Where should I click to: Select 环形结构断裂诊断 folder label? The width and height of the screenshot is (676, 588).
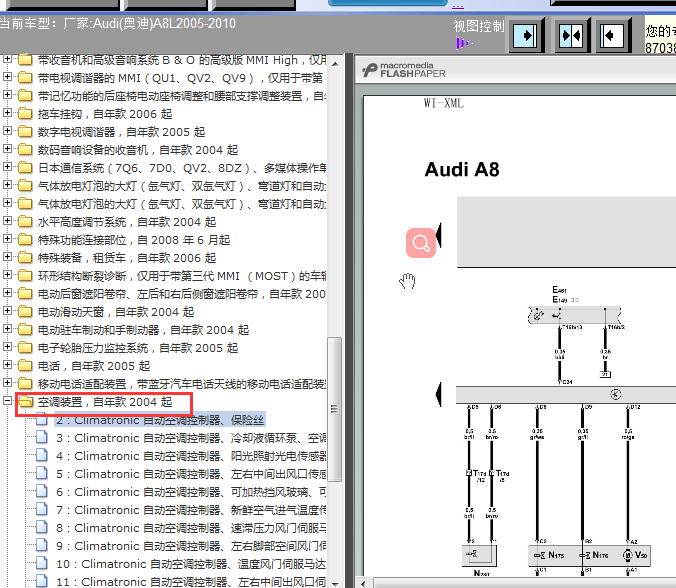[182, 276]
